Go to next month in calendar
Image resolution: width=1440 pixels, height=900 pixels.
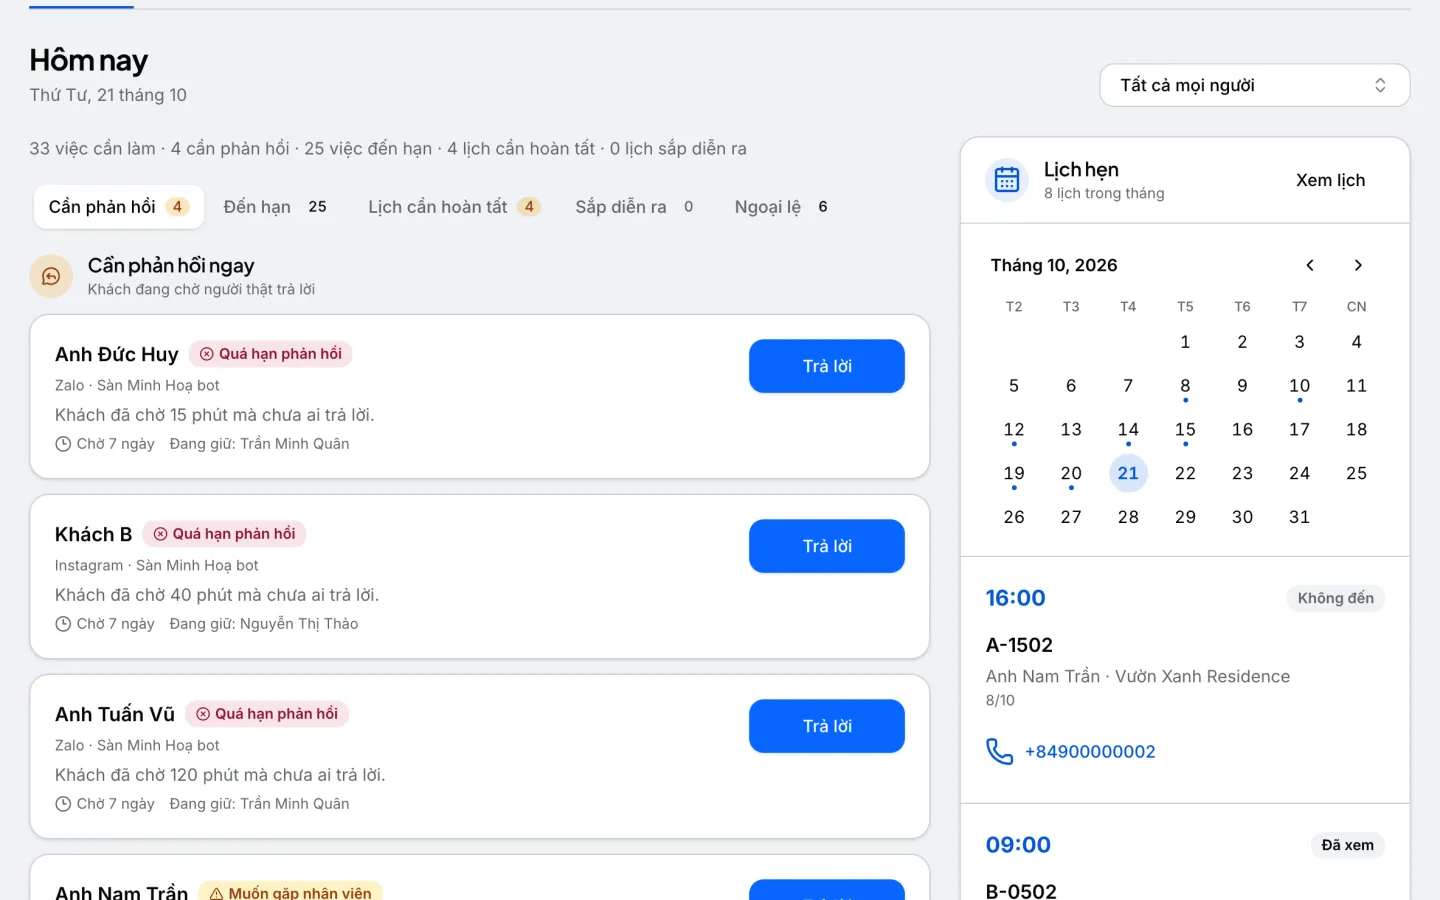tap(1358, 265)
